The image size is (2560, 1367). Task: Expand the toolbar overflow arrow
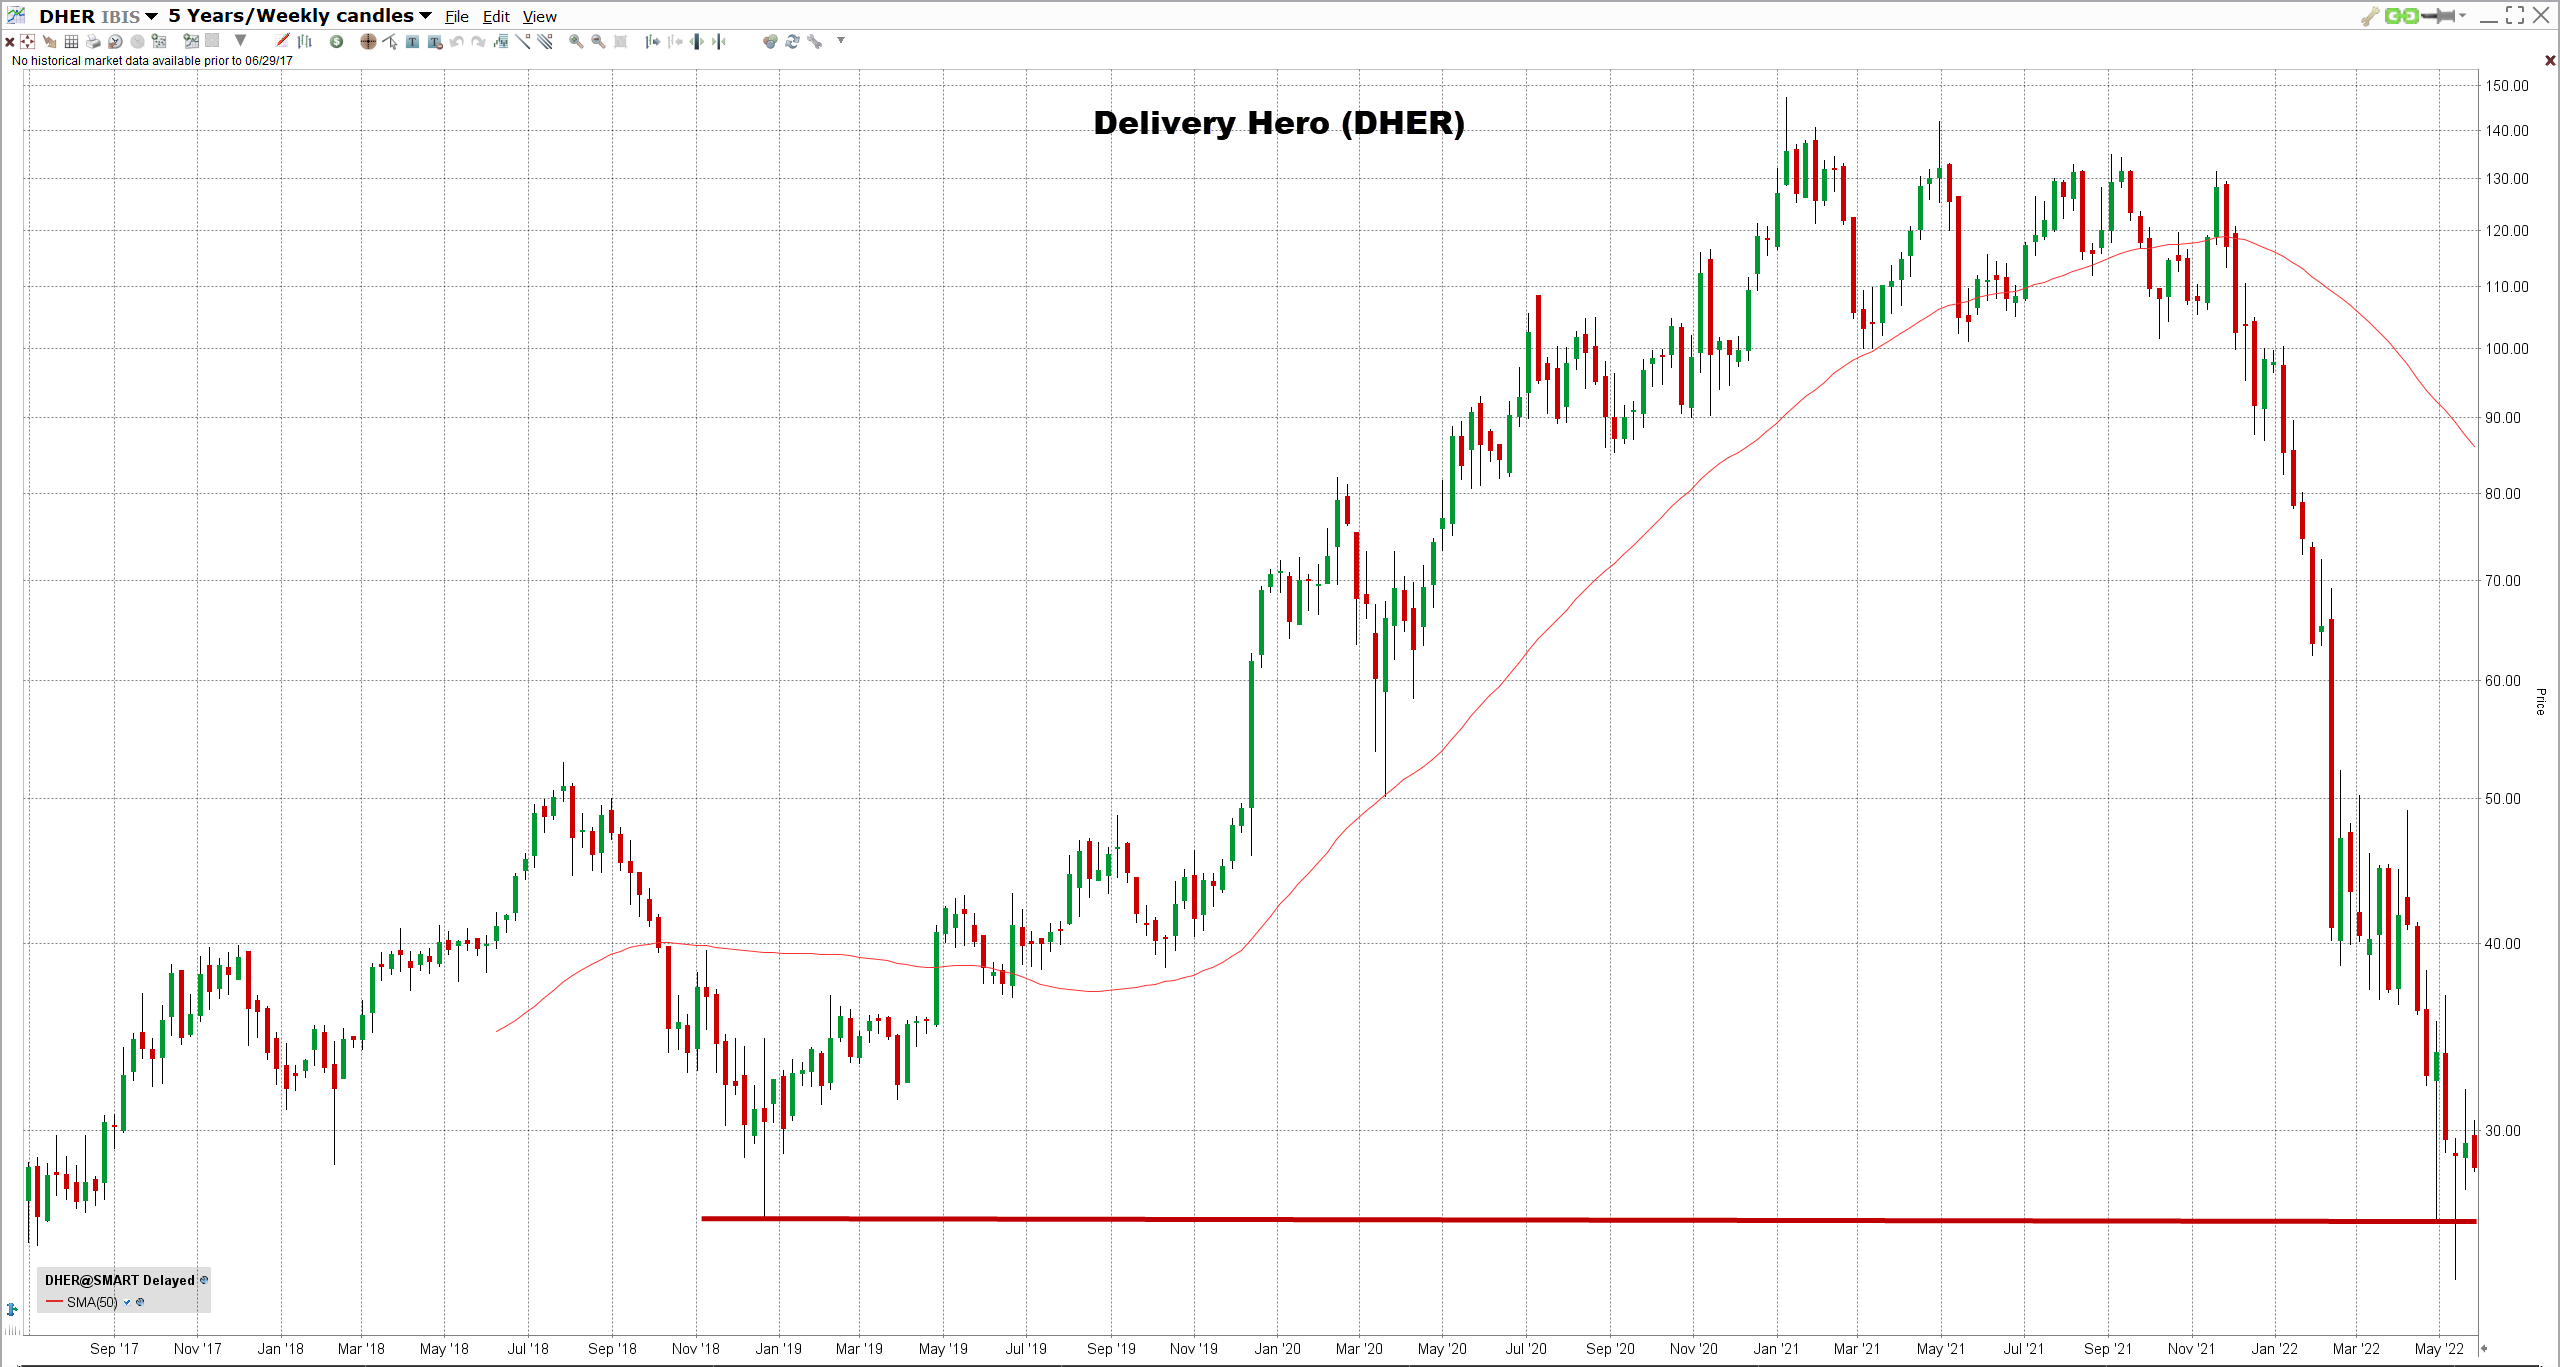point(841,40)
